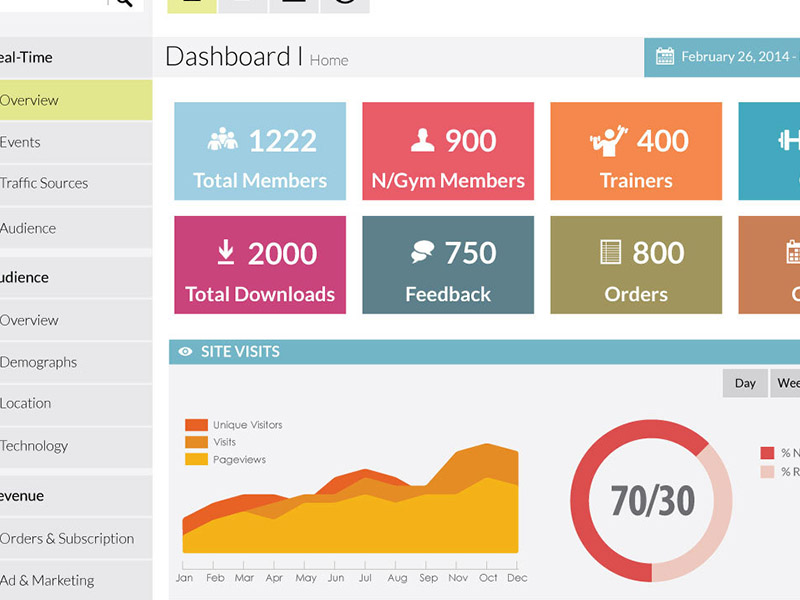Click the 70/30 donut chart center
The image size is (800, 600).
[x=652, y=501]
